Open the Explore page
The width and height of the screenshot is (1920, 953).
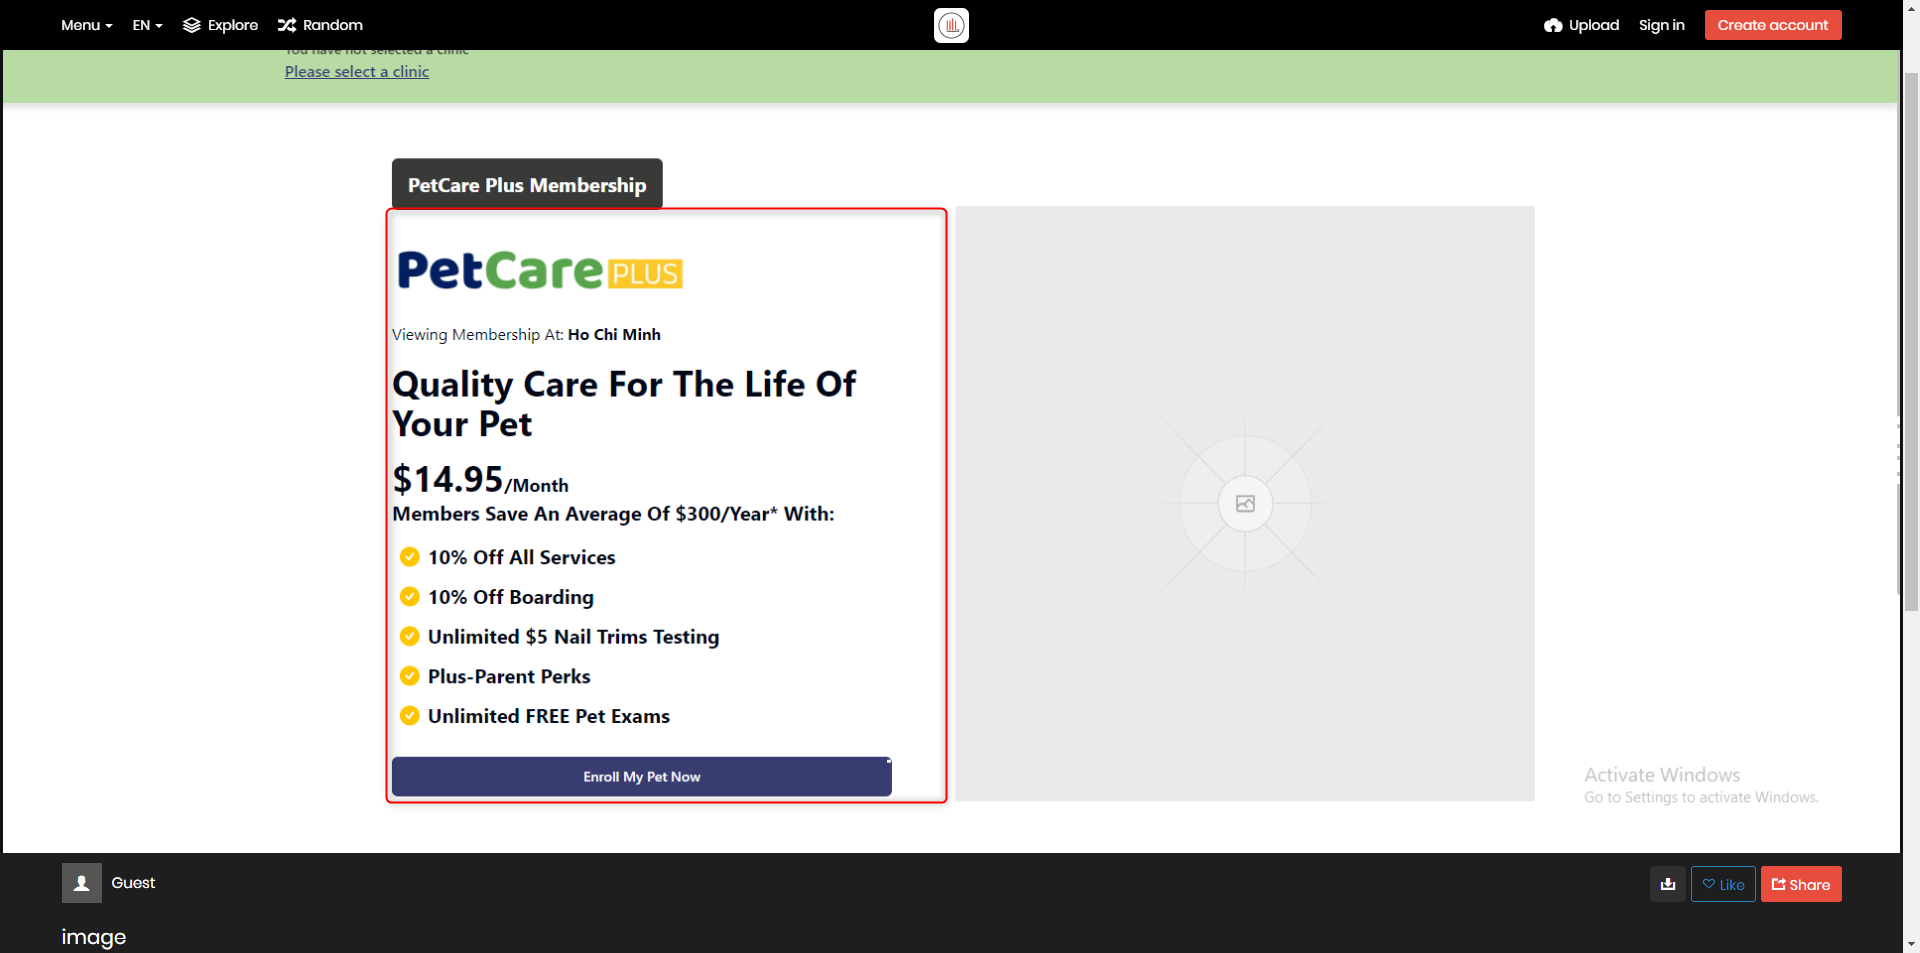pos(220,25)
